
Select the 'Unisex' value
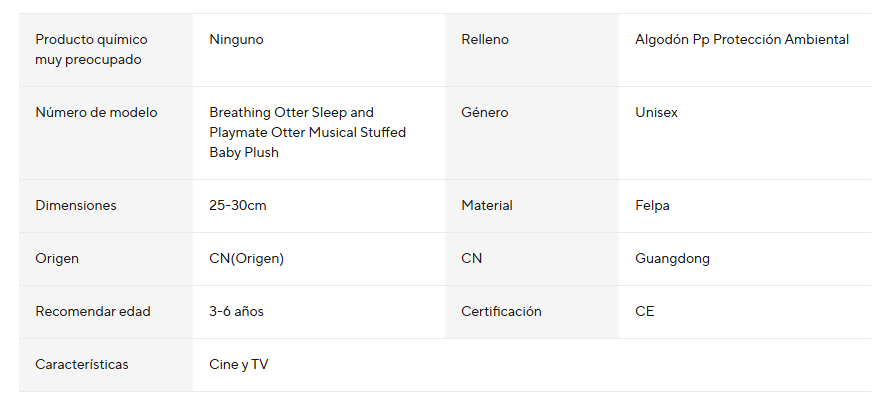coord(656,113)
